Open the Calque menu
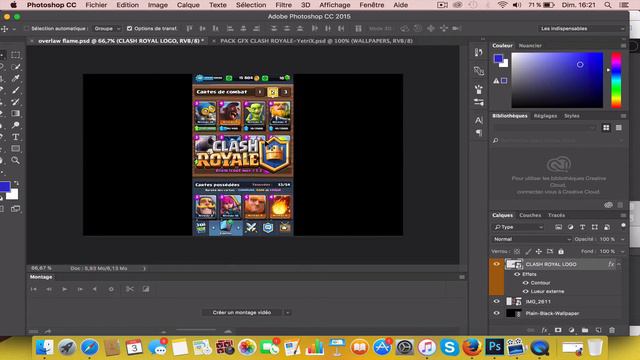Screen dimensions: 640x360 pos(188,5)
